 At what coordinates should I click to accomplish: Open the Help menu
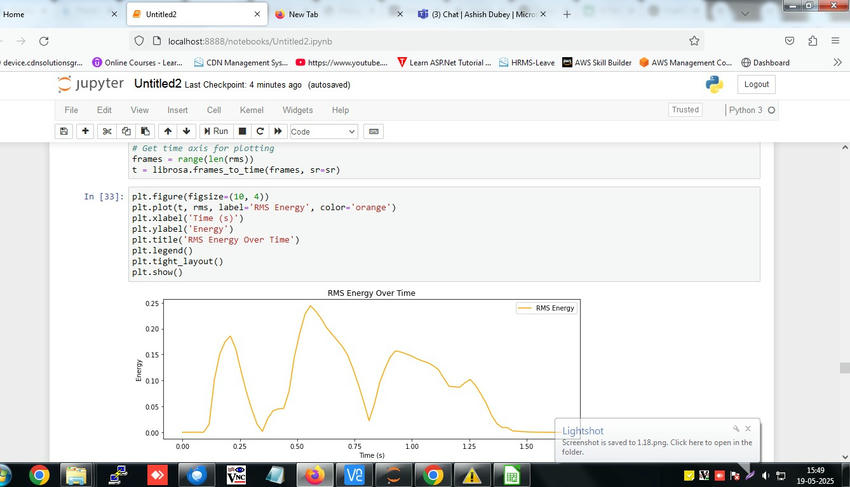point(340,110)
